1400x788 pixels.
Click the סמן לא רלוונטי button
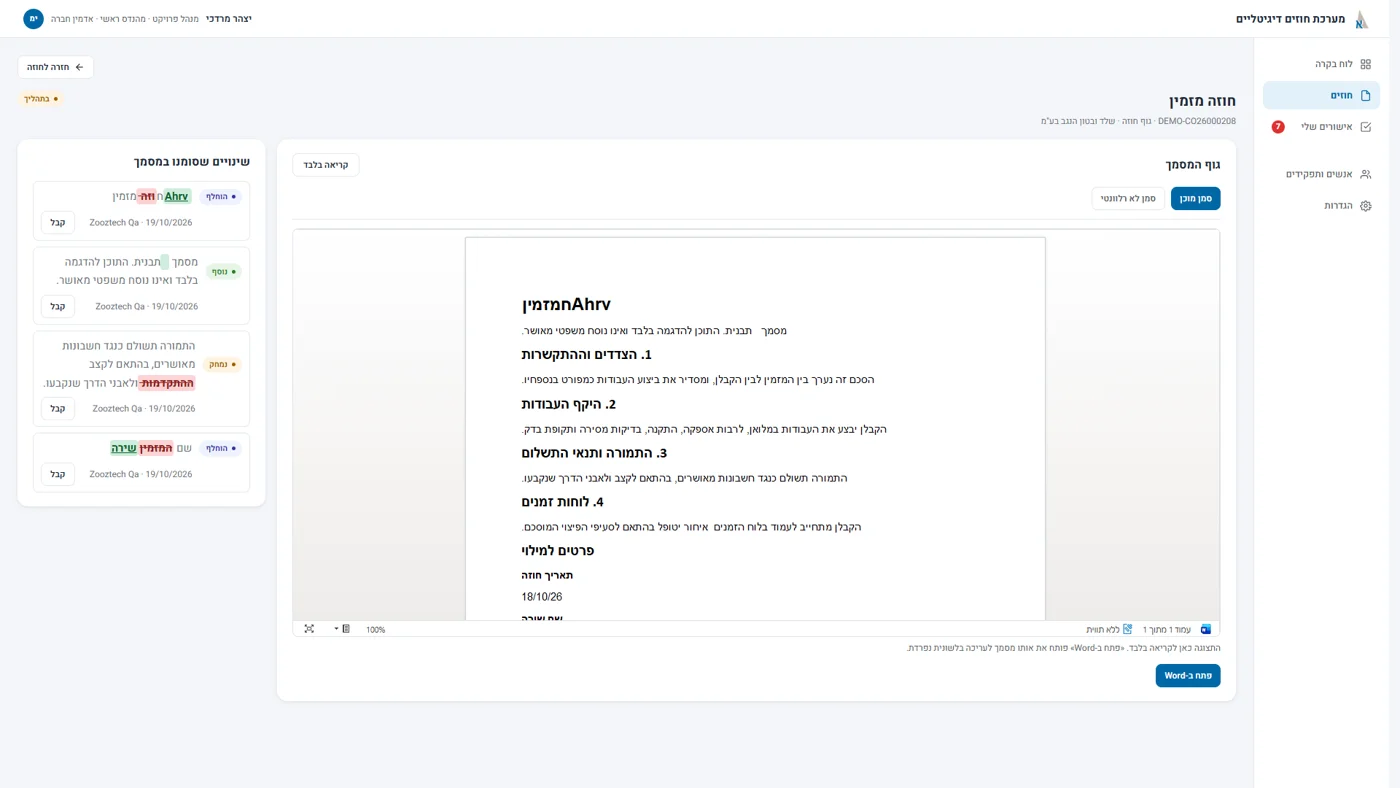click(1128, 199)
